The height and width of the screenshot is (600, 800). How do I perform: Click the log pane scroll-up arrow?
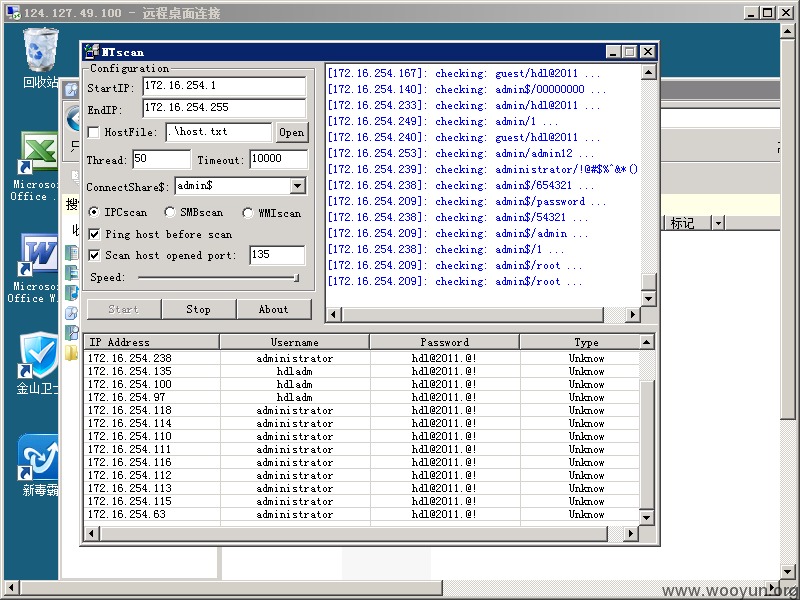(648, 72)
